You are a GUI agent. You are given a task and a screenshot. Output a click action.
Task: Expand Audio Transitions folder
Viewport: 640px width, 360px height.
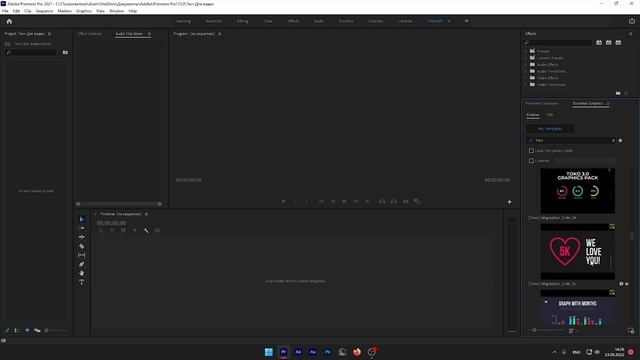tap(526, 71)
